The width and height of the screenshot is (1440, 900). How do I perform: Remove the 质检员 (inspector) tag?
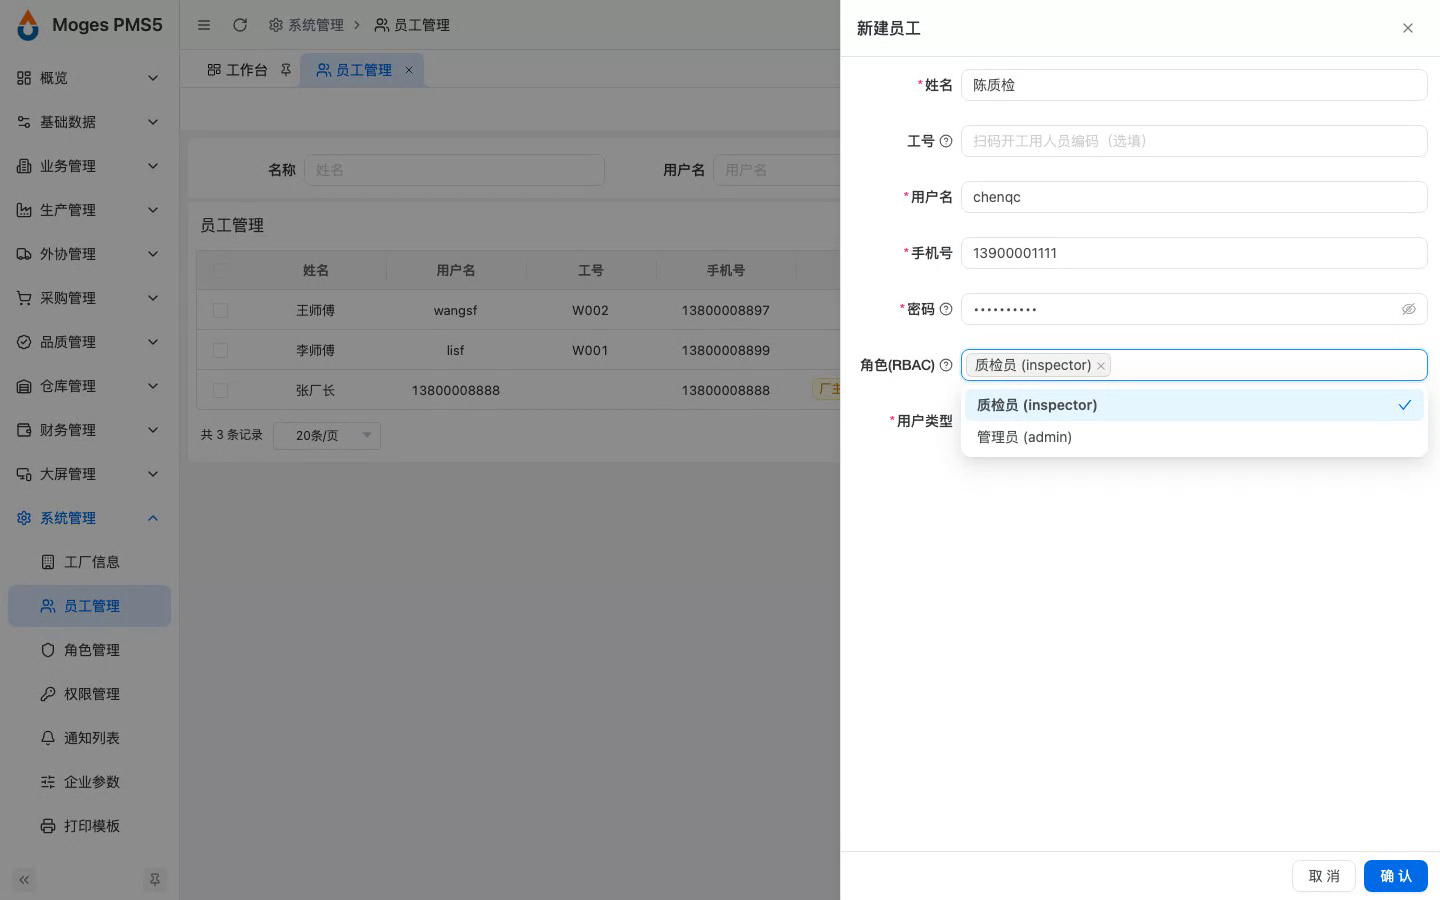[1101, 366]
